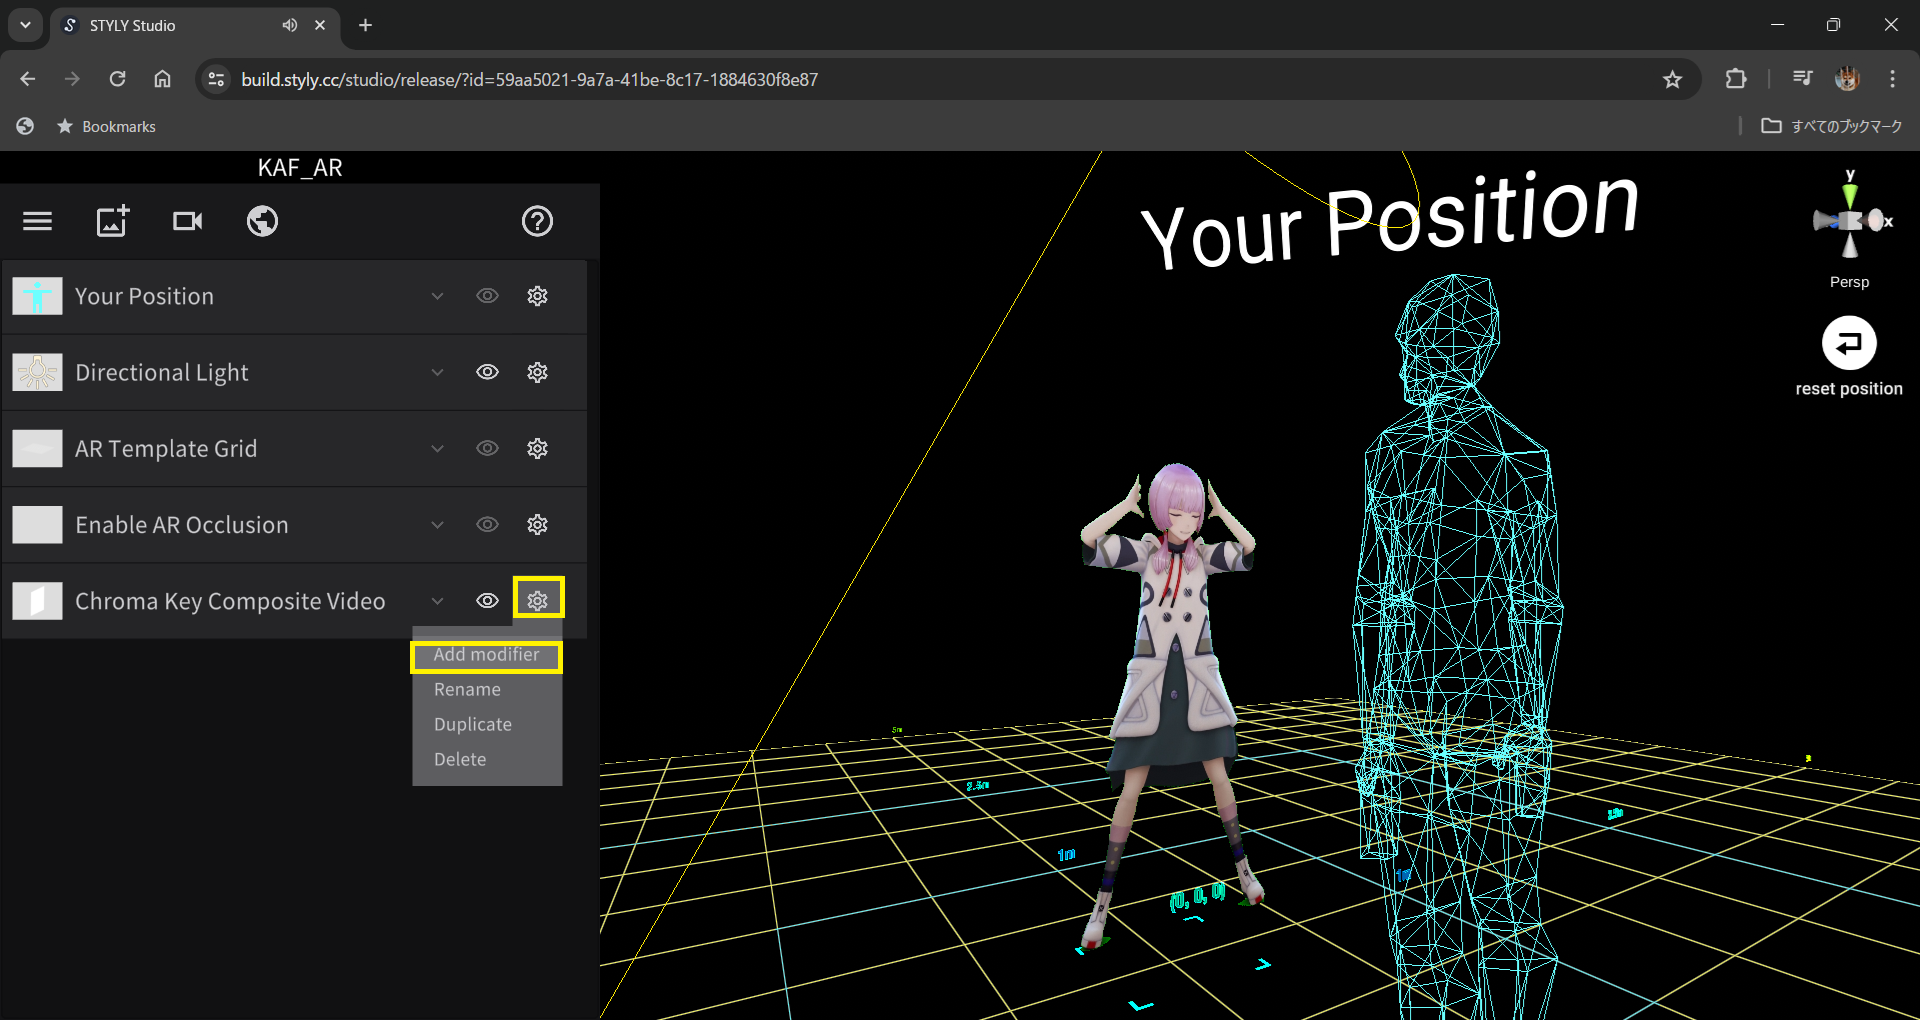
Task: Open a new browser tab
Action: (365, 25)
